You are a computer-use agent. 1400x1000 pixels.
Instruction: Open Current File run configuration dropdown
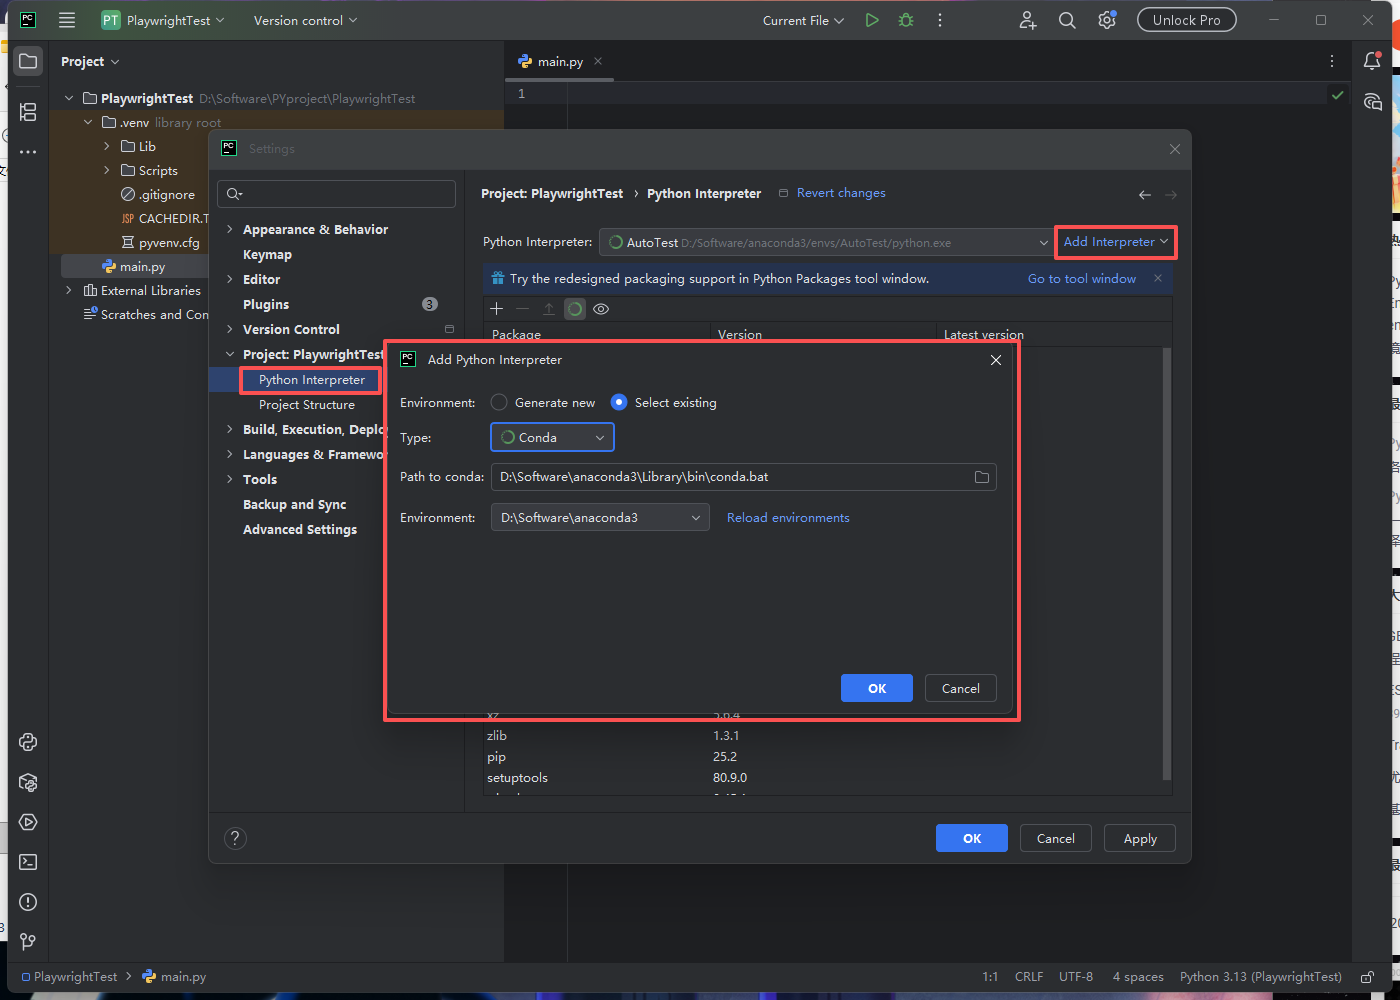(803, 20)
